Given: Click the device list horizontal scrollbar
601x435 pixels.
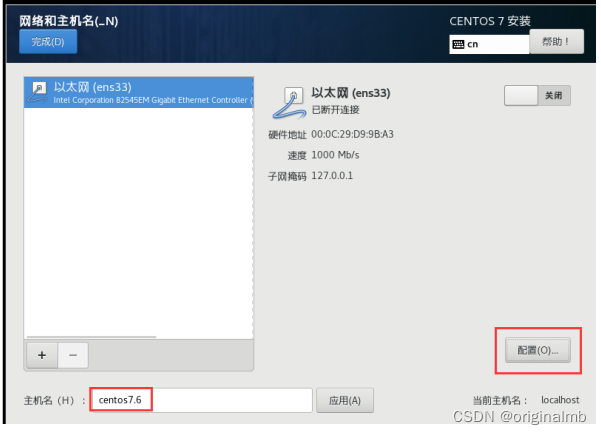Looking at the screenshot, I should (x=92, y=337).
